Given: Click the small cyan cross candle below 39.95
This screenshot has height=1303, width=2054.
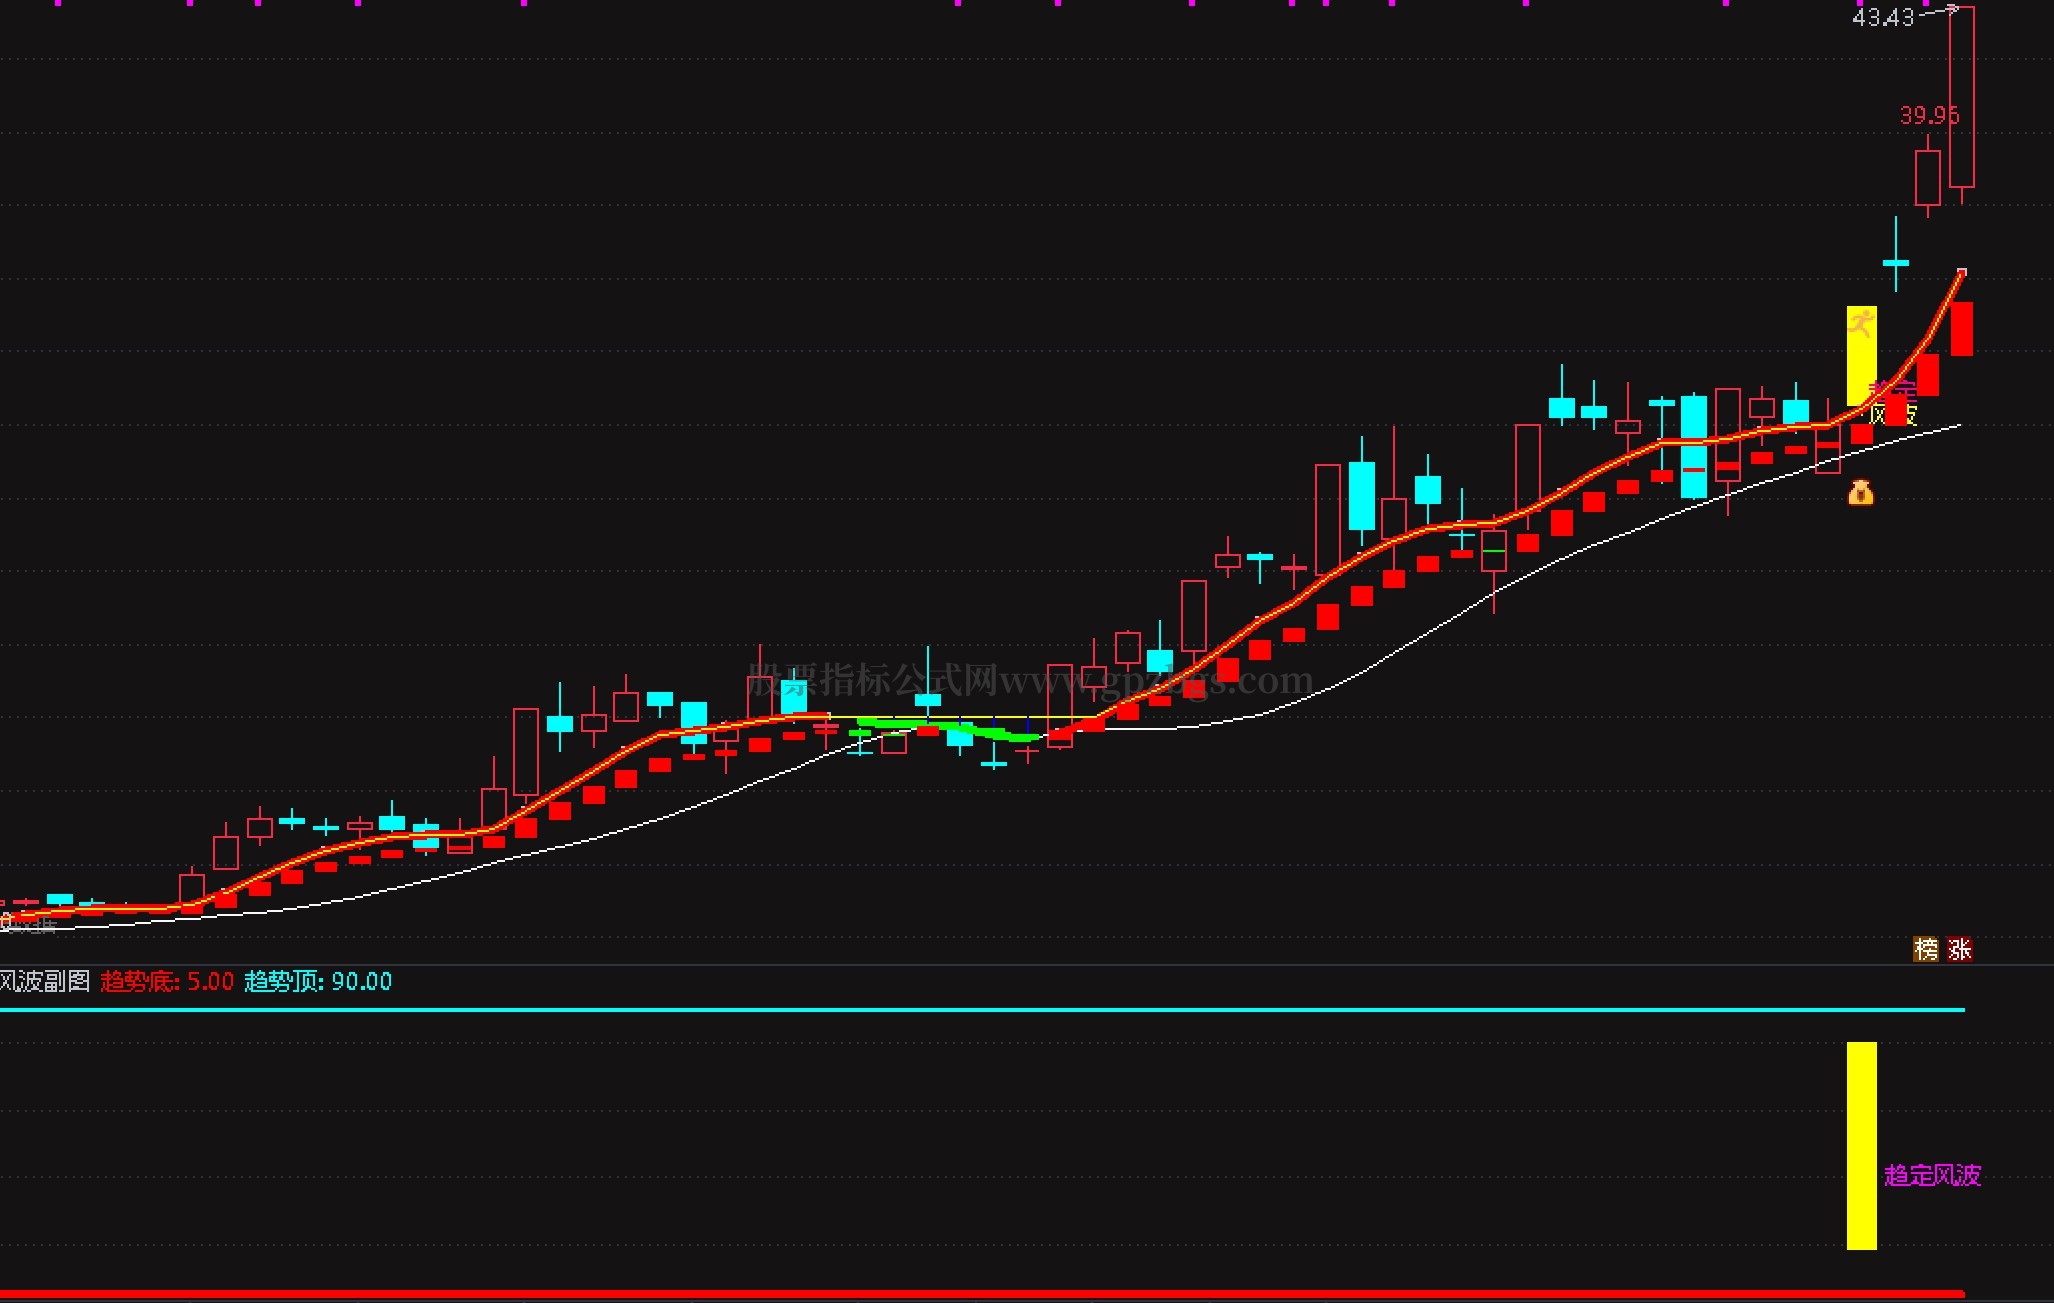Looking at the screenshot, I should (1895, 262).
